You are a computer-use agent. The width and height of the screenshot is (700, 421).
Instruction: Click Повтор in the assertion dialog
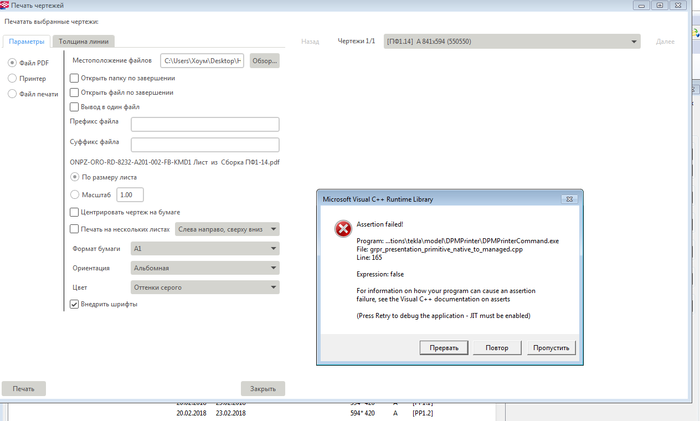click(x=497, y=348)
